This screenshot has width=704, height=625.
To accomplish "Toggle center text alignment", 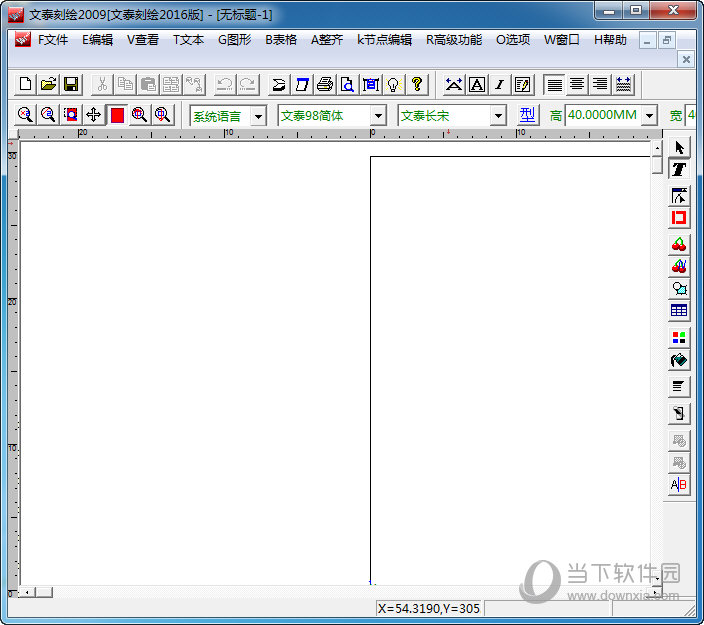I will (577, 84).
